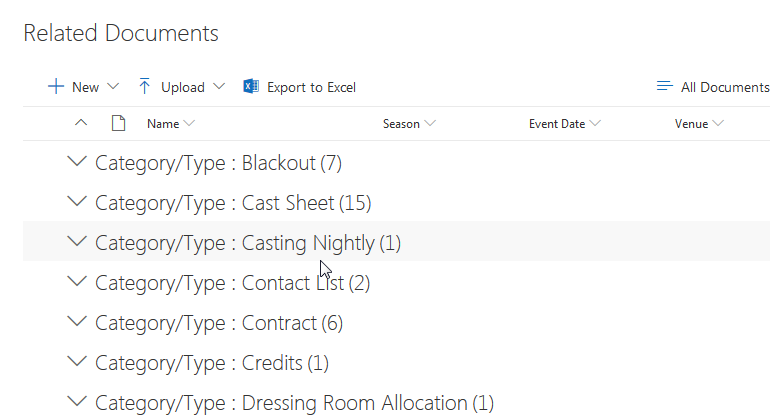Collapse the Cast Sheet group chevron

[x=76, y=202]
